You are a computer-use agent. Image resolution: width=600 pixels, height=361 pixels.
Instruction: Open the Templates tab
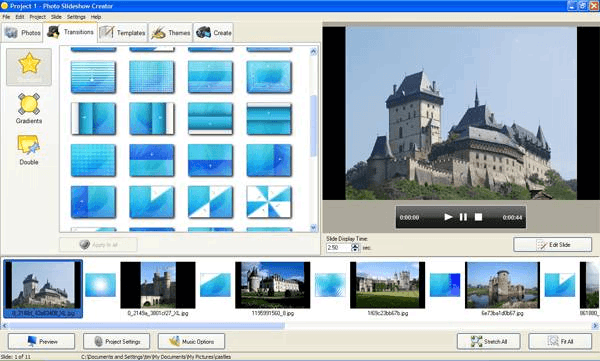click(123, 33)
